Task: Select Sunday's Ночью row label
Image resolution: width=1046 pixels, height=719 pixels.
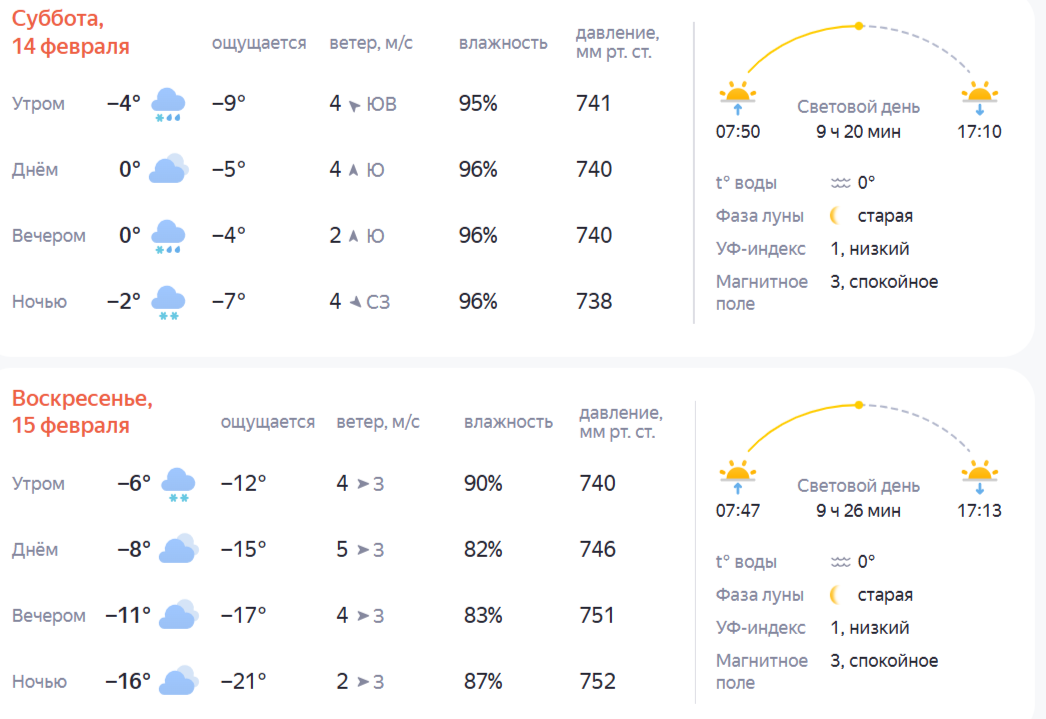Action: (39, 682)
